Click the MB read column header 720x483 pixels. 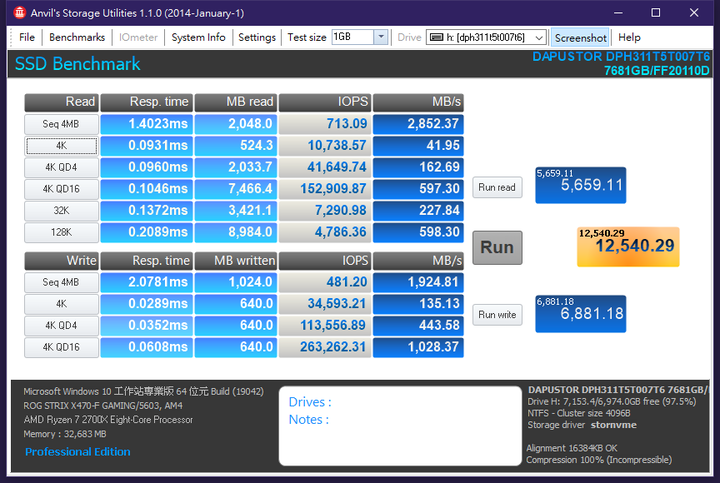pos(236,102)
